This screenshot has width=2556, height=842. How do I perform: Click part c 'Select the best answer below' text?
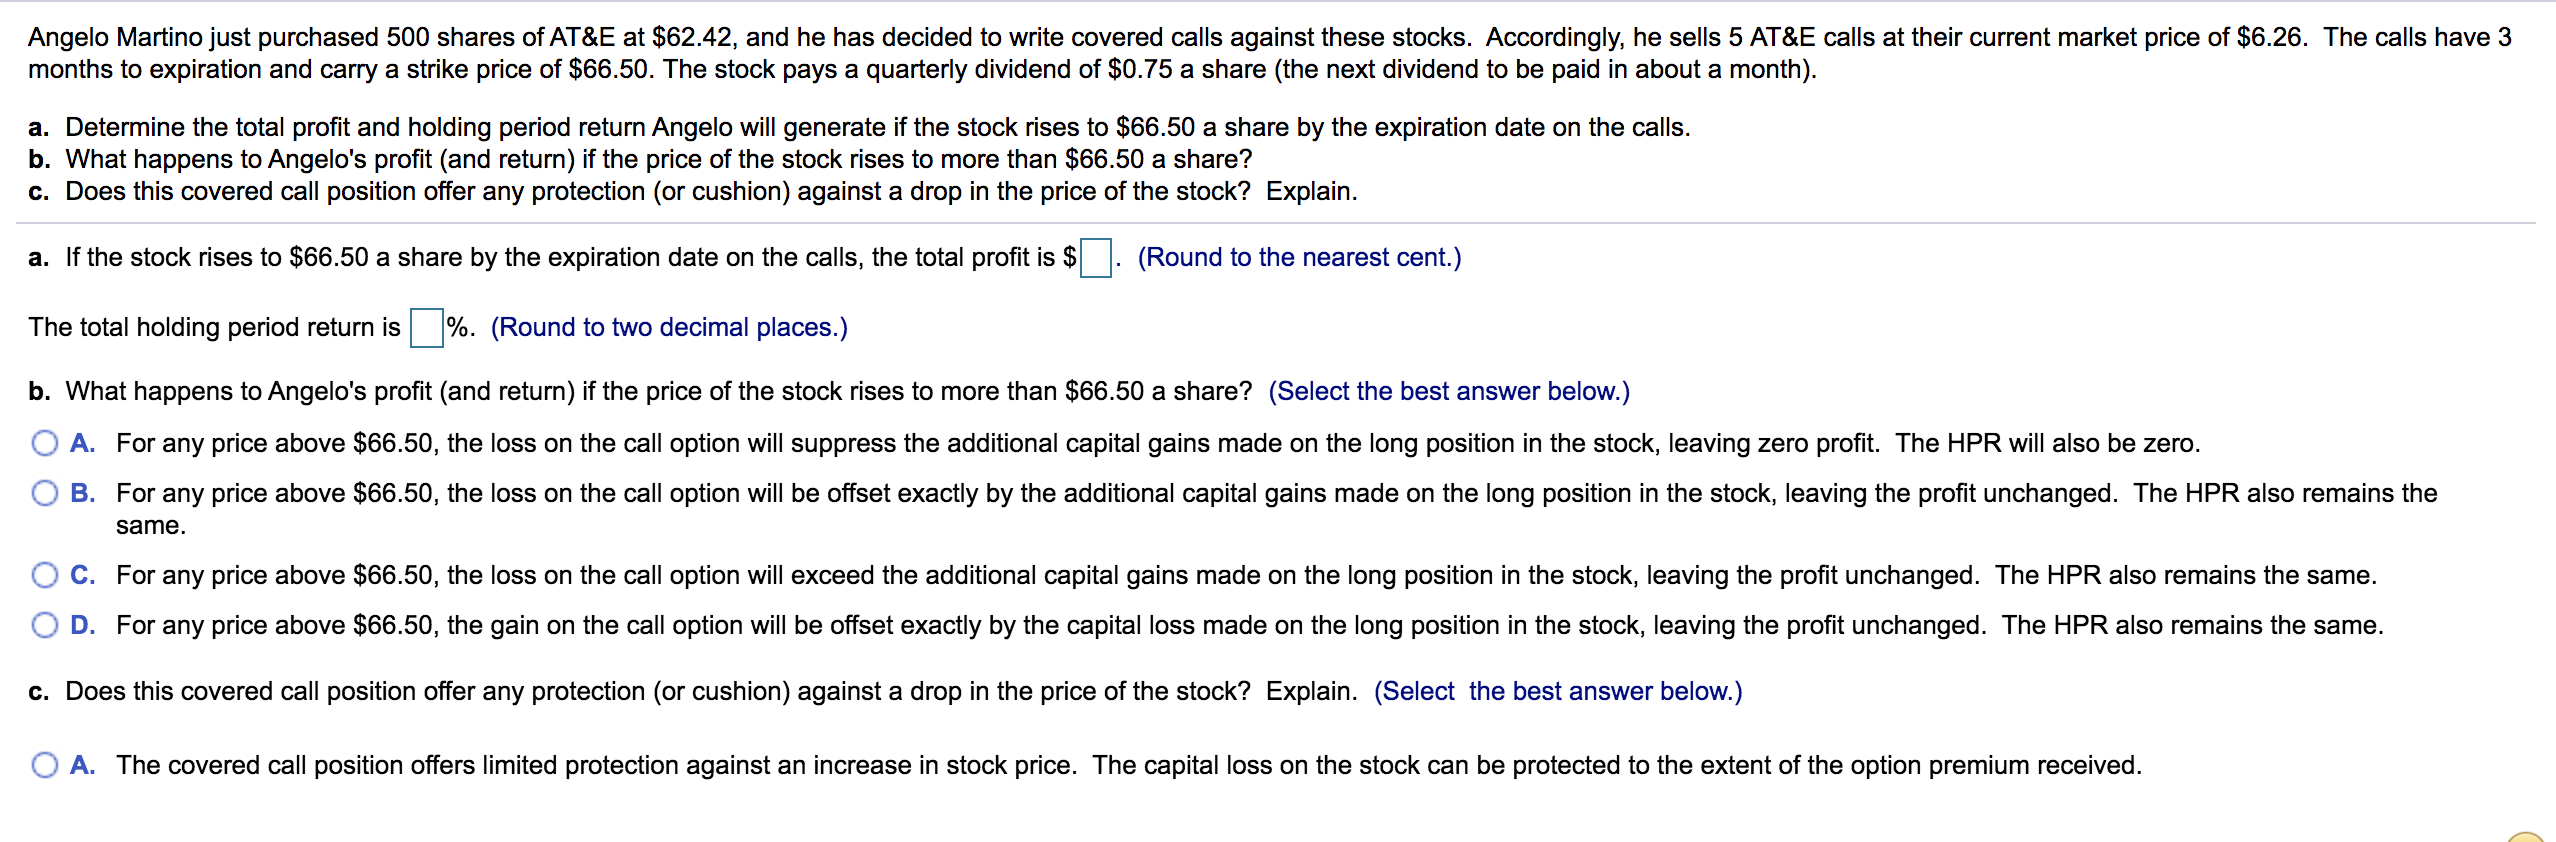(x=1558, y=691)
